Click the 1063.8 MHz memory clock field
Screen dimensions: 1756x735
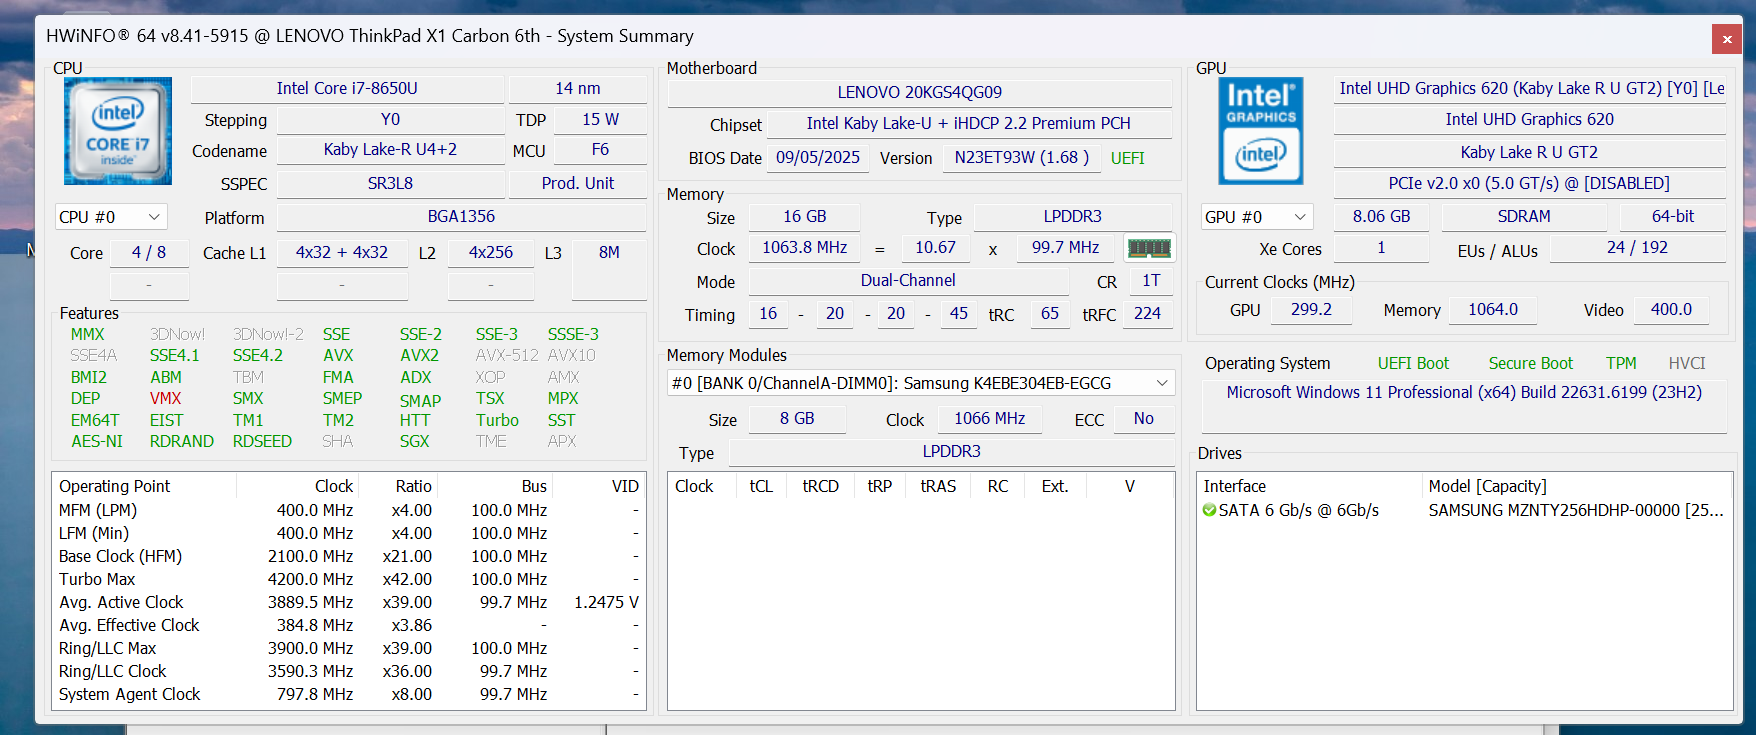[805, 247]
